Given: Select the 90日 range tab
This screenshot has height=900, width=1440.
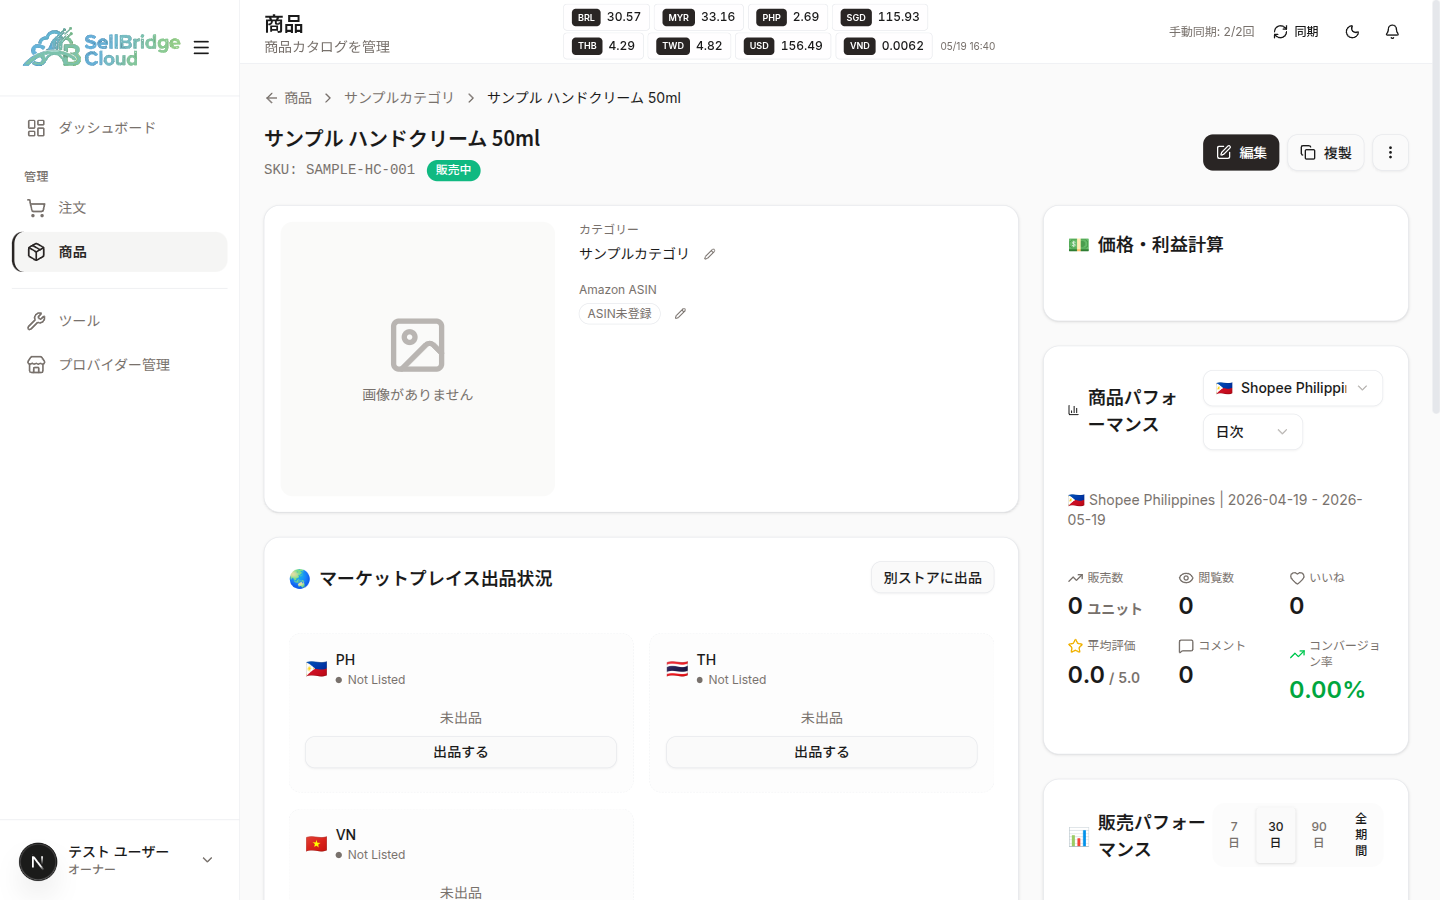Looking at the screenshot, I should click(x=1319, y=834).
